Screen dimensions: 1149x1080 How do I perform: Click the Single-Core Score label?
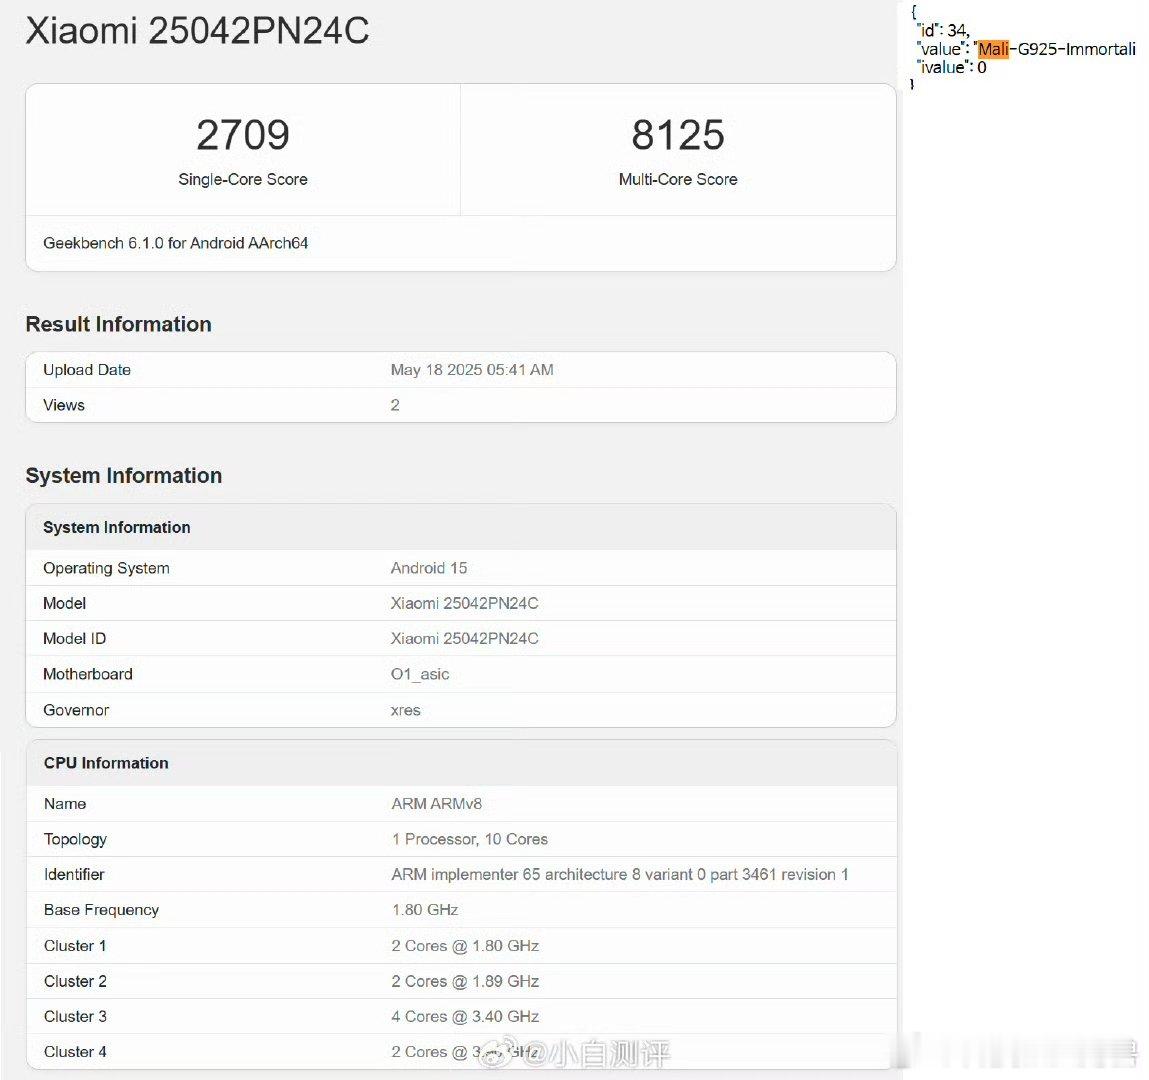tap(243, 180)
